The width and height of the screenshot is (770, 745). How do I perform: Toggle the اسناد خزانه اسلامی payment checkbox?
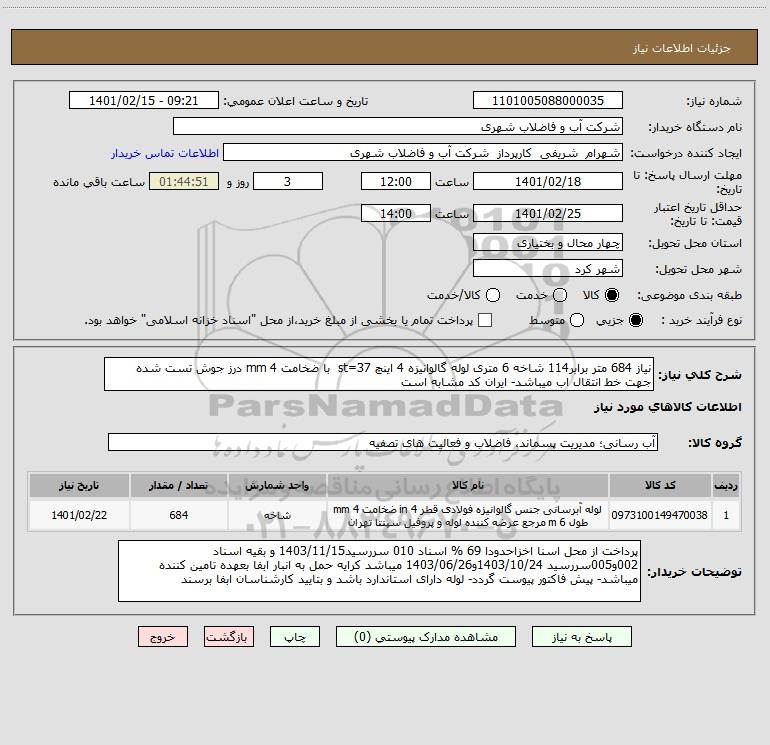tap(485, 320)
